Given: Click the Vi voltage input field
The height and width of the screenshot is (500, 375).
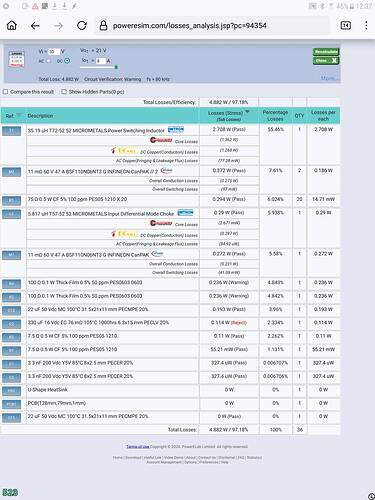Looking at the screenshot, I should pyautogui.click(x=54, y=52).
